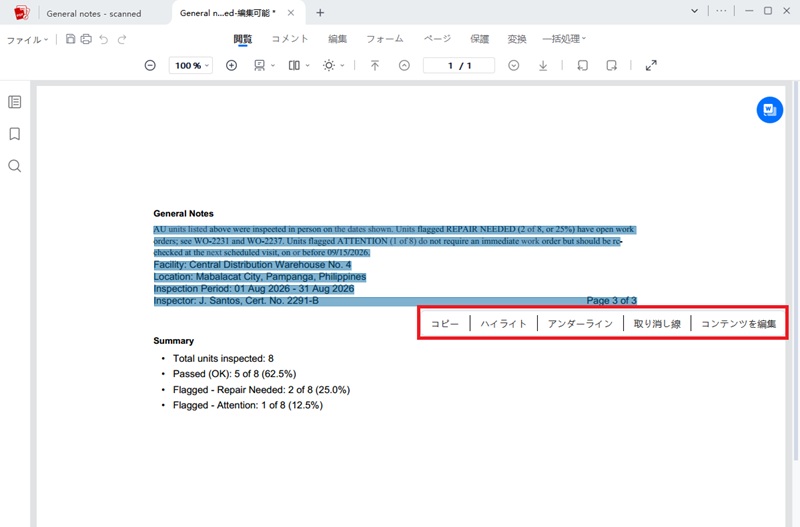The image size is (800, 527).
Task: Click 'Inspection Period: 01 Aug 2026 - 31 Aug 2026'
Action: click(x=254, y=289)
